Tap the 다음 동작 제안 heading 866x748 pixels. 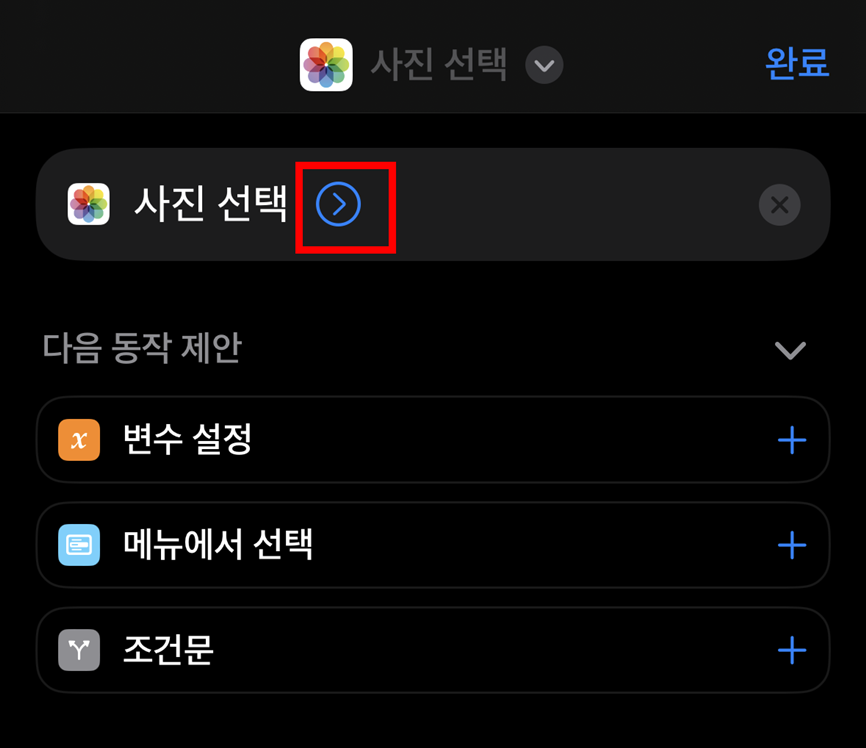[142, 348]
